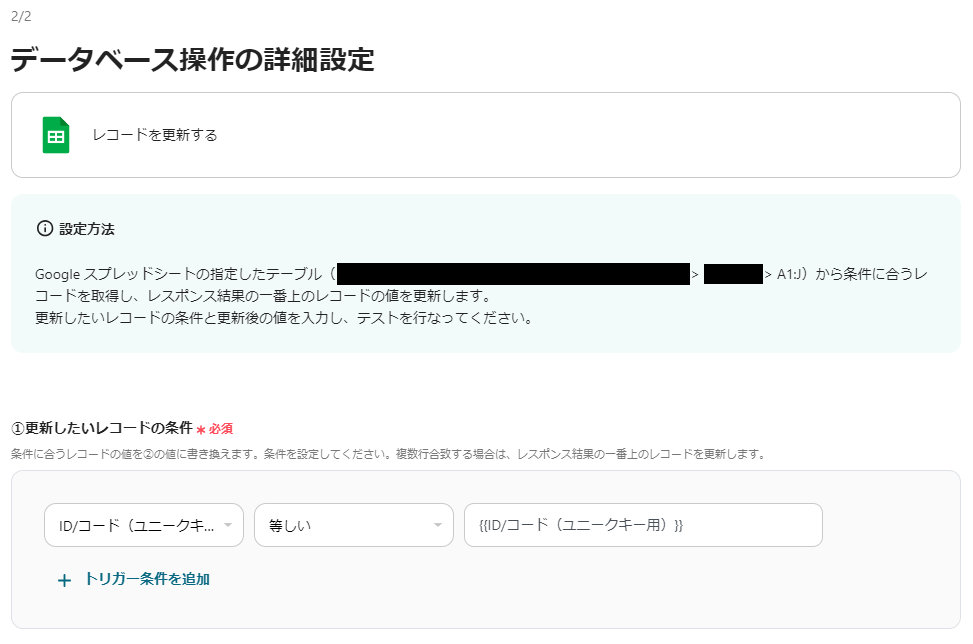Select the chevron on the ID/コード field selector
Viewport: 973px width, 644px height.
coord(228,525)
